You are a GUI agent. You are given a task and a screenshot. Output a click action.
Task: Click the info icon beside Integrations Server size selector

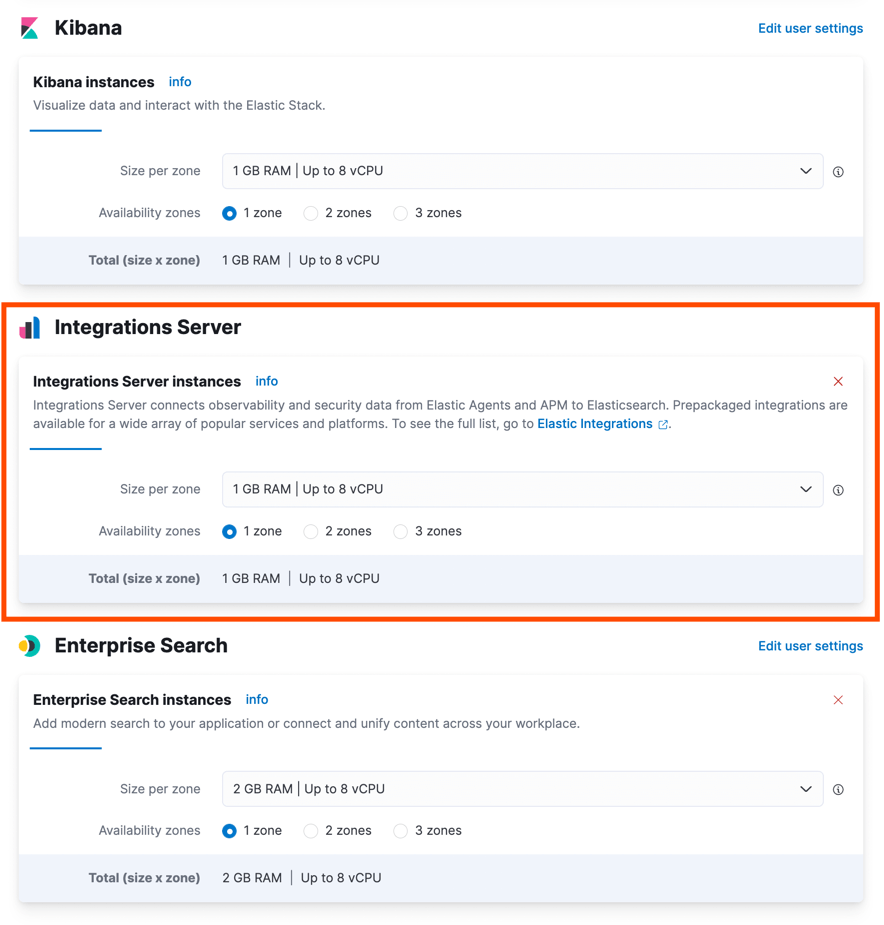[838, 490]
